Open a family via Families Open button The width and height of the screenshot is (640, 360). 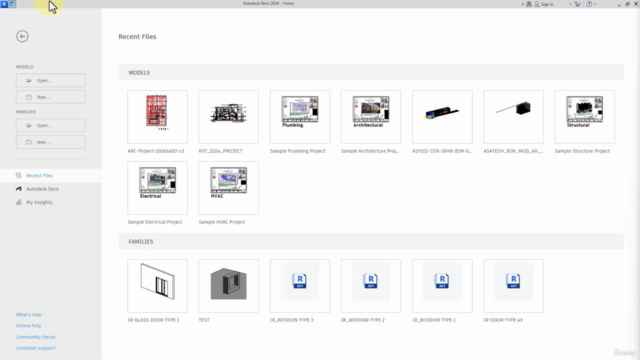pyautogui.click(x=51, y=125)
